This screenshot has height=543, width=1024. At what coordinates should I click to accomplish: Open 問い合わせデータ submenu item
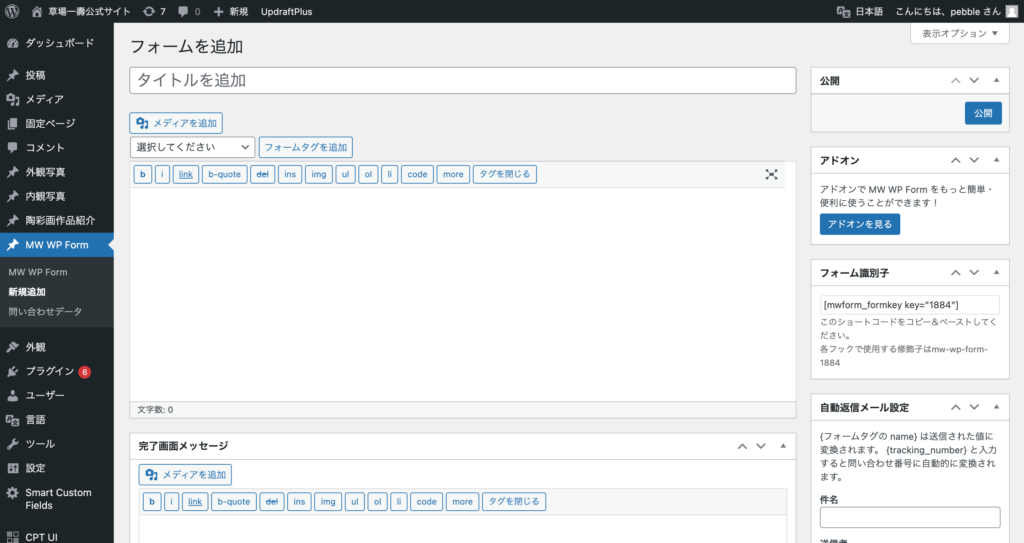[x=45, y=312]
